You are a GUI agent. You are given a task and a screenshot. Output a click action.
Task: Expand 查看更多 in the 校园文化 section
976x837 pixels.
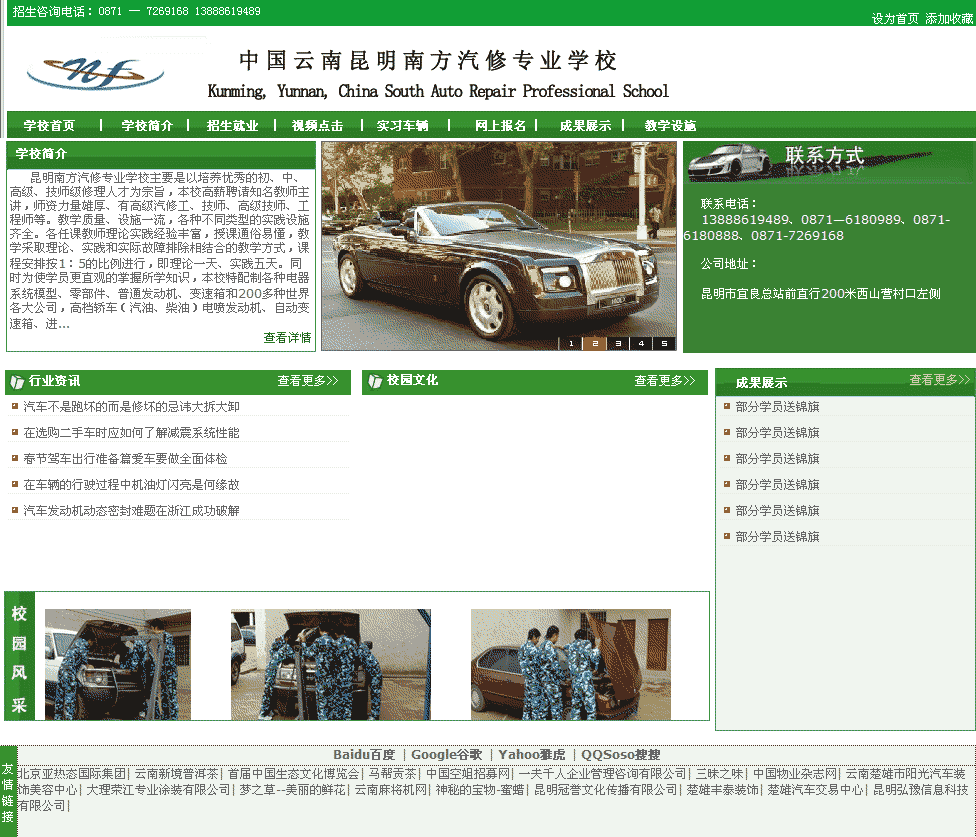[x=664, y=381]
